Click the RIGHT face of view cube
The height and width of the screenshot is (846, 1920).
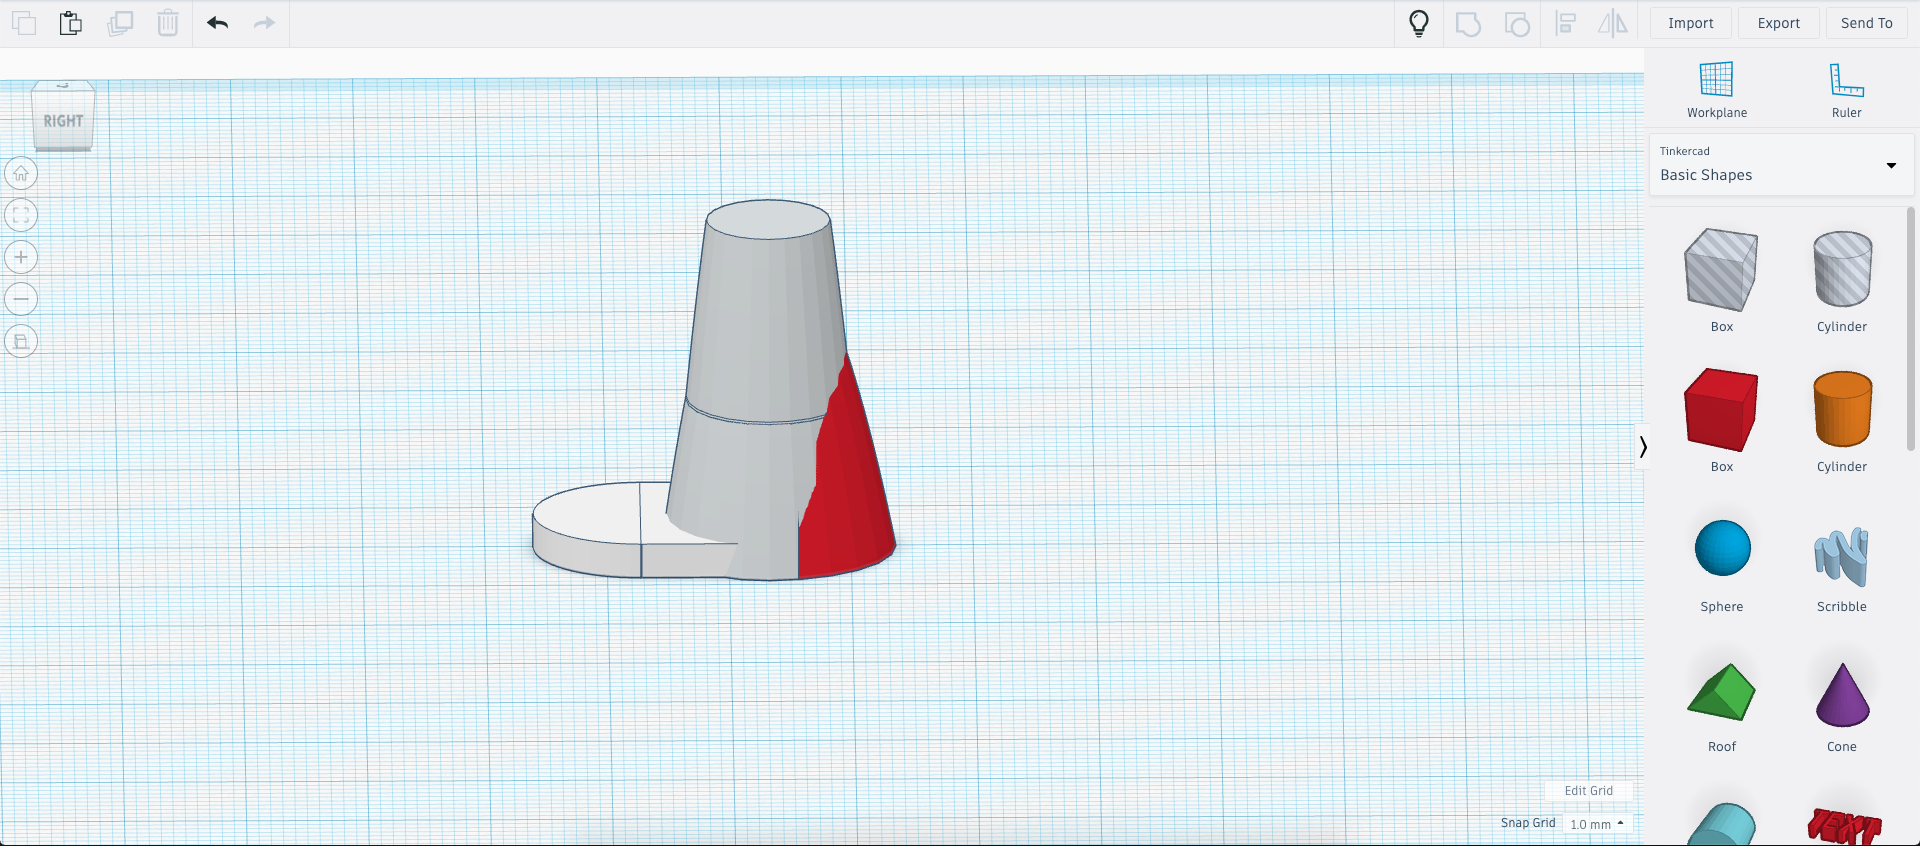(x=63, y=121)
